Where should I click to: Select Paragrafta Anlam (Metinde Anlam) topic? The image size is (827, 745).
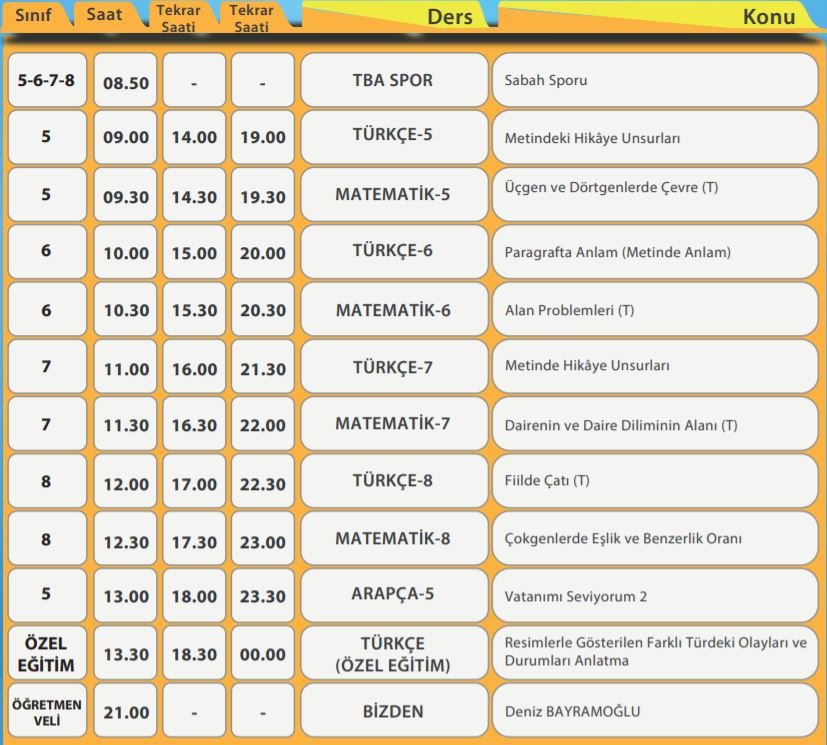point(655,252)
